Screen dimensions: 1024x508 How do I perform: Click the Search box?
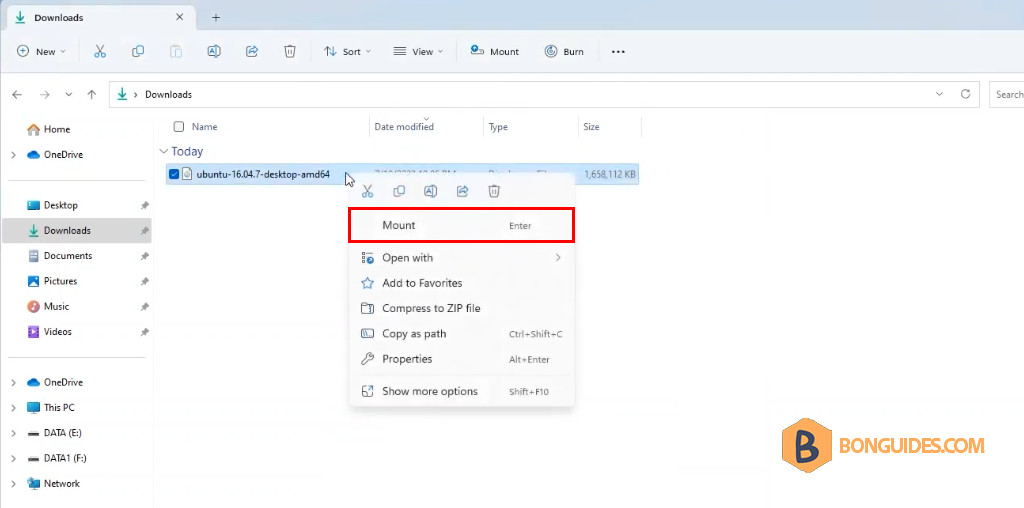coord(1006,95)
